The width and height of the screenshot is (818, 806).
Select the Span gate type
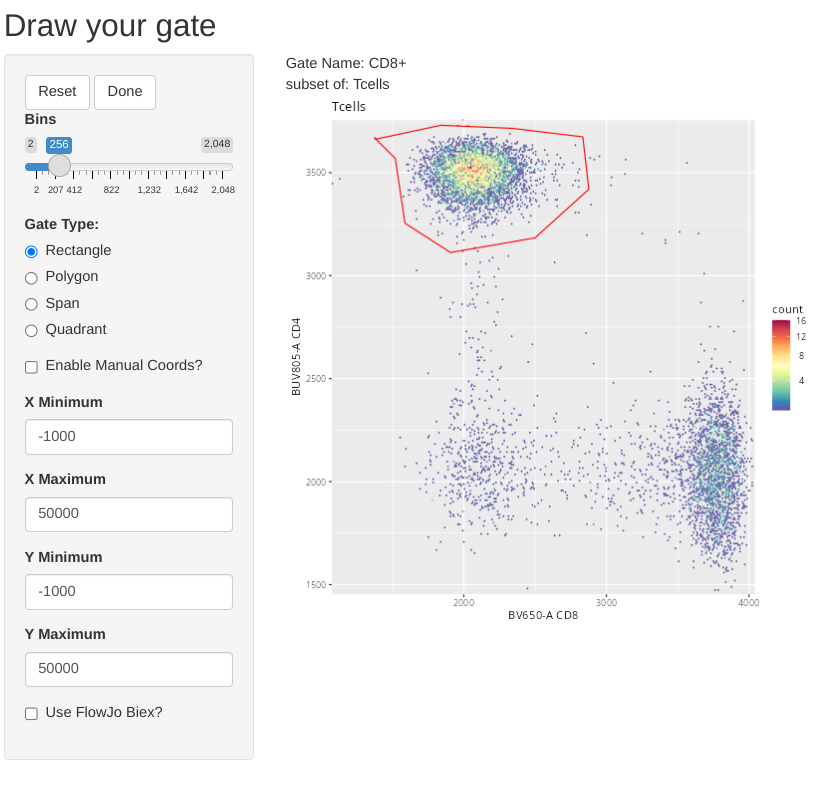point(31,304)
